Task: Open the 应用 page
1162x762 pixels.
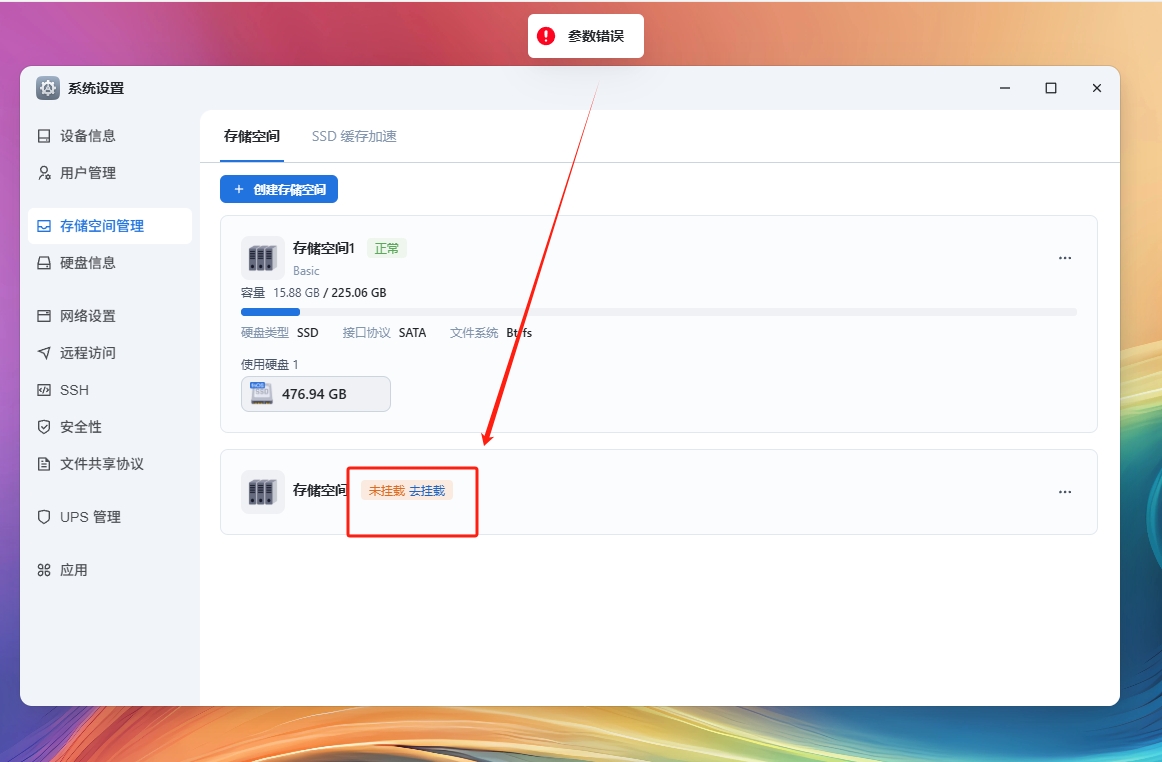Action: (x=110, y=570)
